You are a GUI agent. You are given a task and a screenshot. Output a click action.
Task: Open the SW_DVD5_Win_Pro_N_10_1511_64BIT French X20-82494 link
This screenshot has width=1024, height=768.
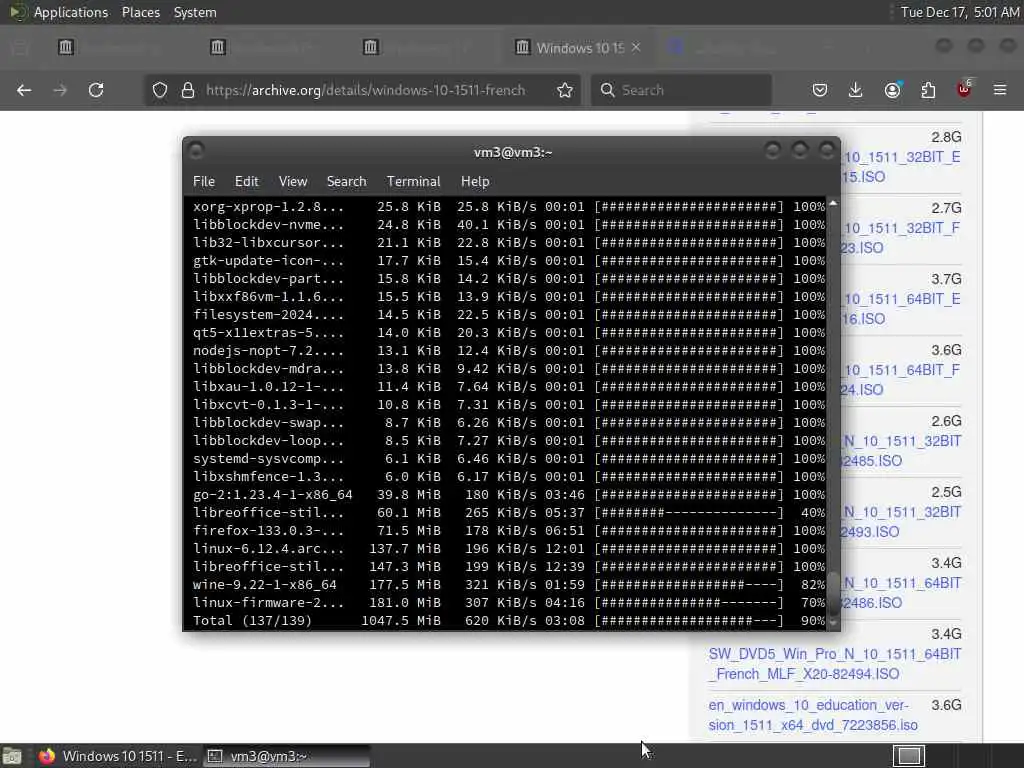click(835, 664)
